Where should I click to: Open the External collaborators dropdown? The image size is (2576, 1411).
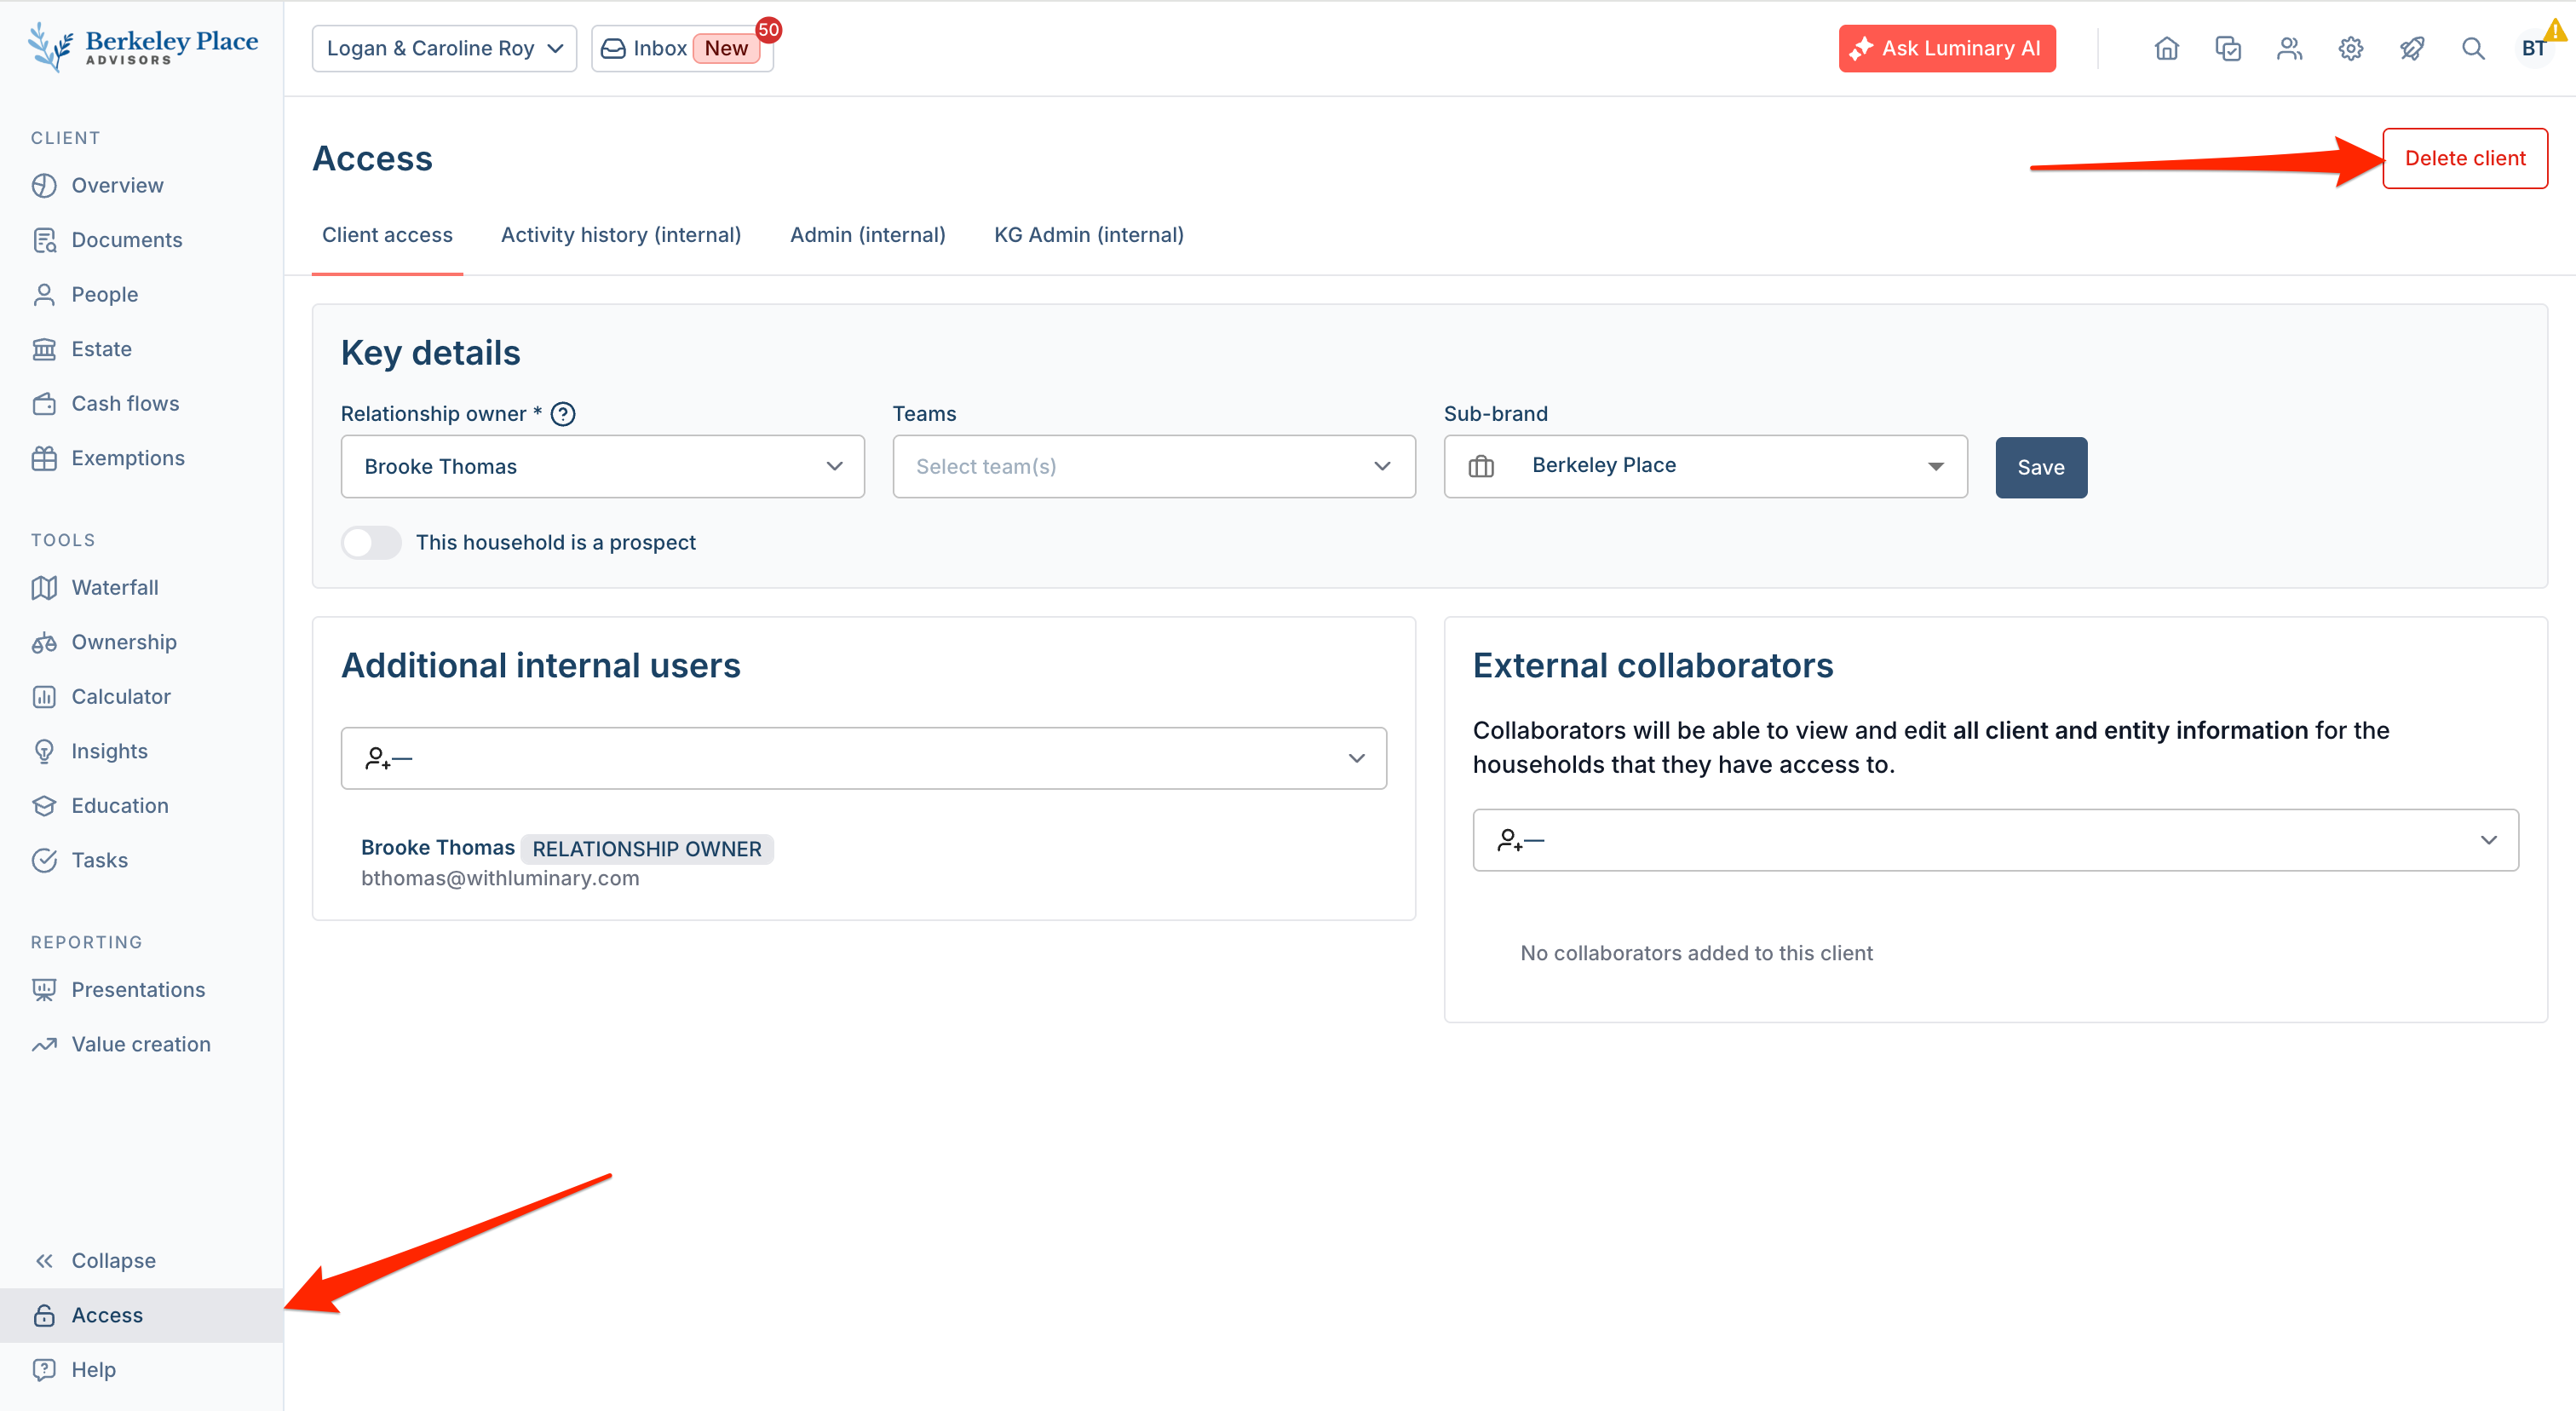[1995, 840]
